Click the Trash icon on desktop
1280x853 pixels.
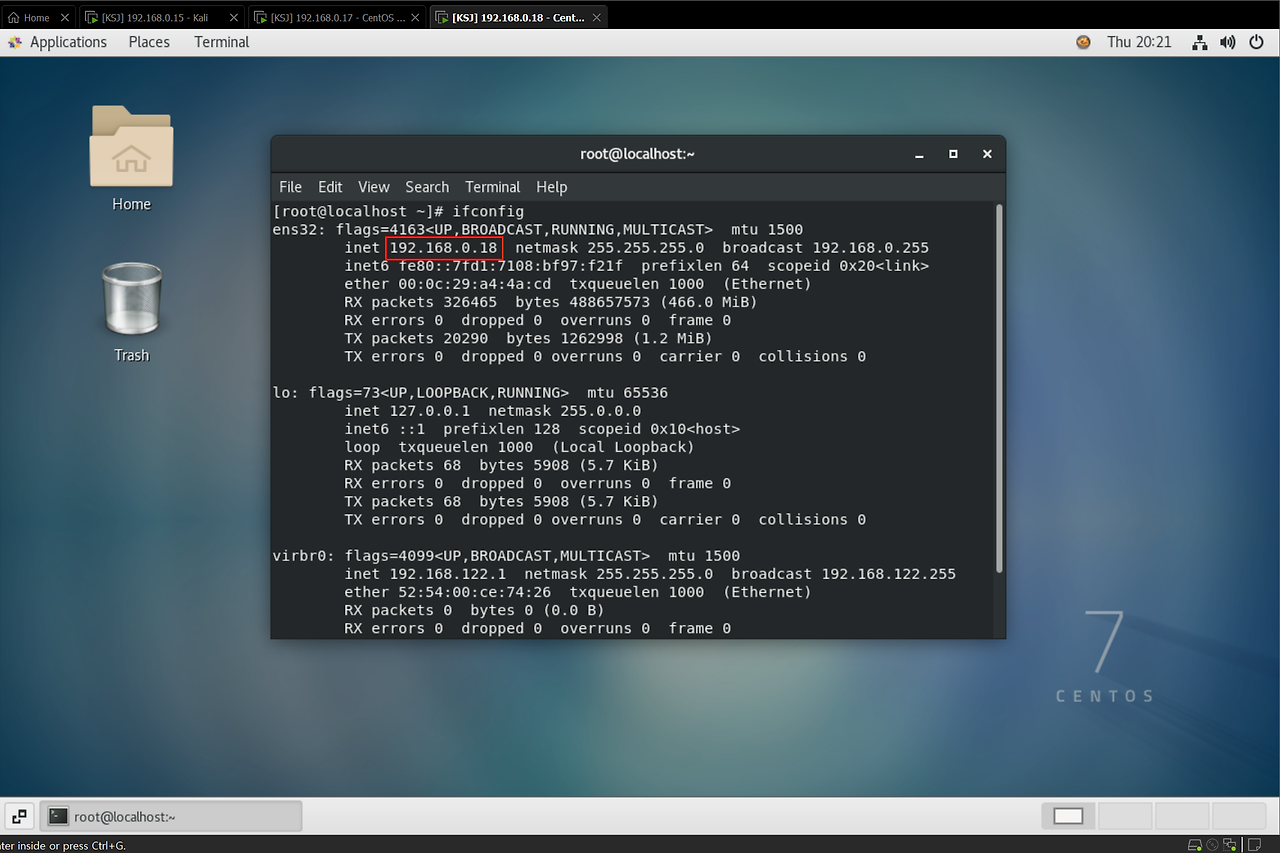click(x=131, y=300)
